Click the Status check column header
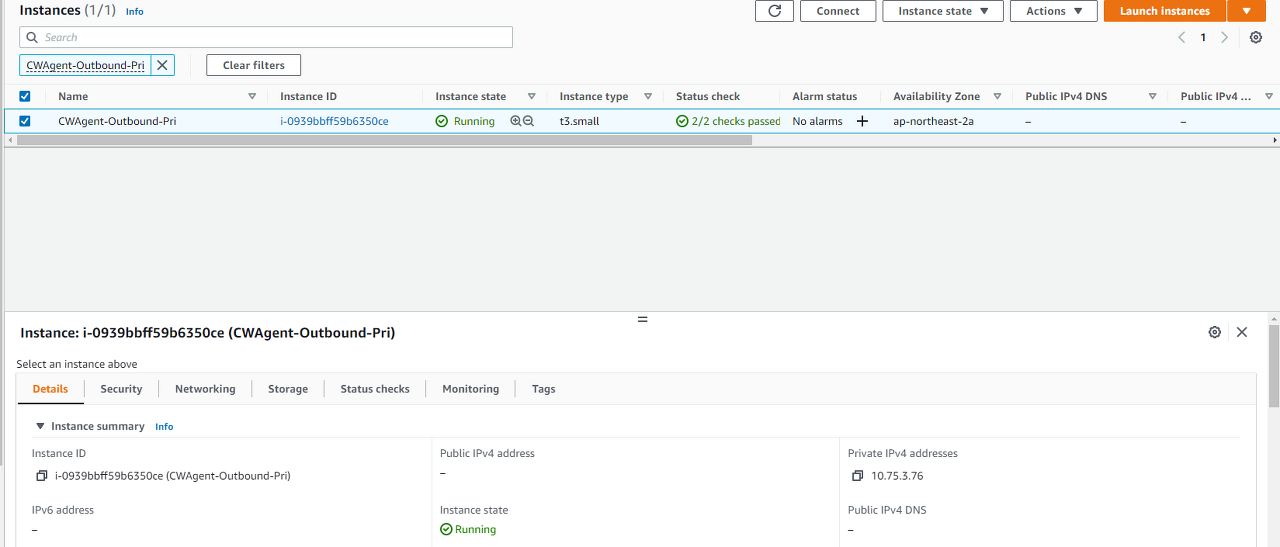 click(708, 96)
